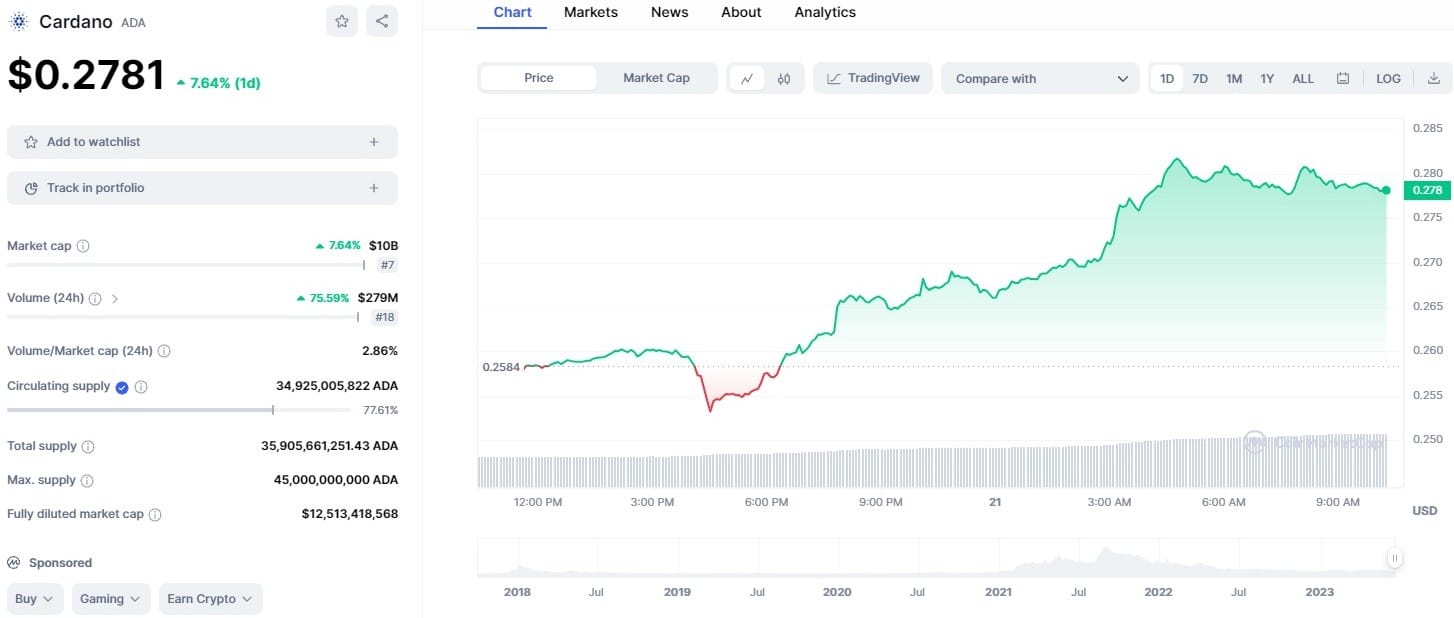Screen dimensions: 1454x618
Task: Expand the Earn Crypto dropdown
Action: pos(210,599)
